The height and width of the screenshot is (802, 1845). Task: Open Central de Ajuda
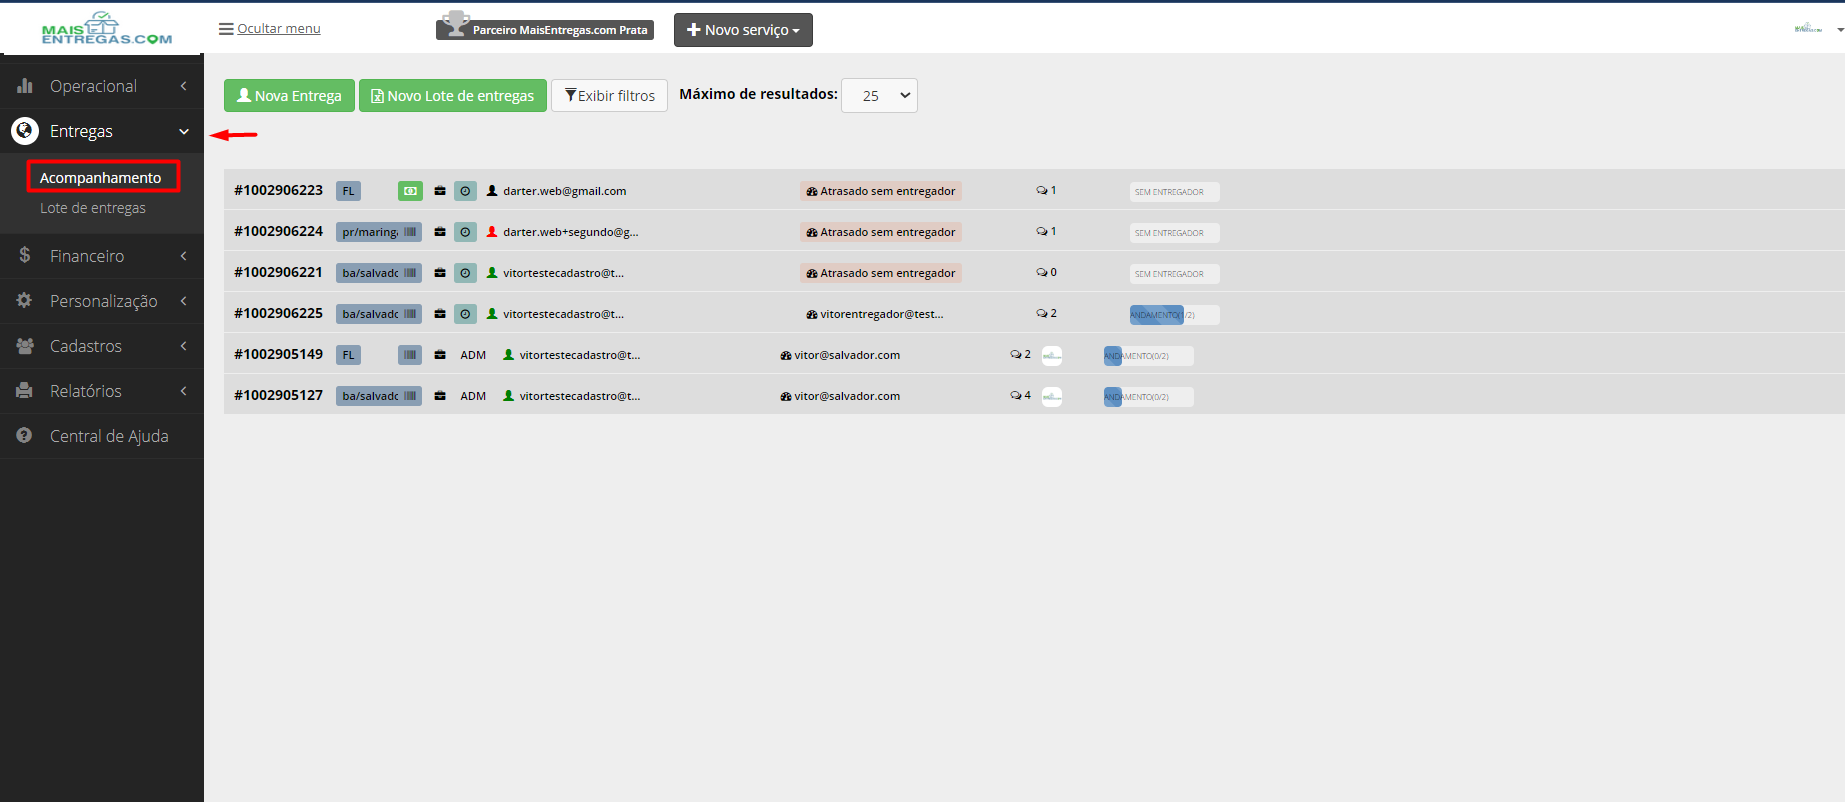(x=102, y=436)
